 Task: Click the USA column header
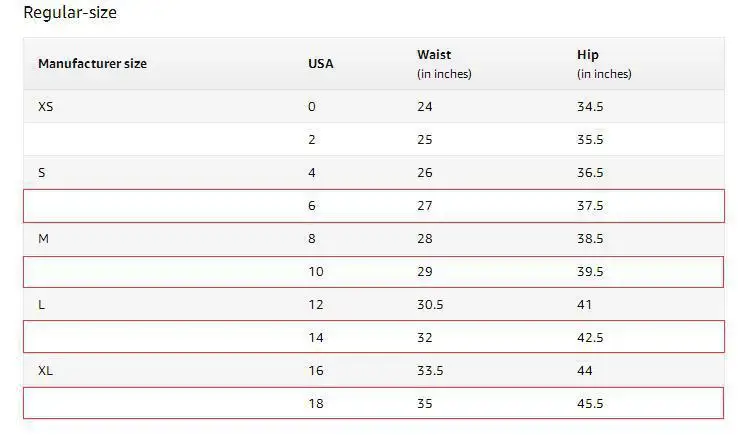(320, 64)
